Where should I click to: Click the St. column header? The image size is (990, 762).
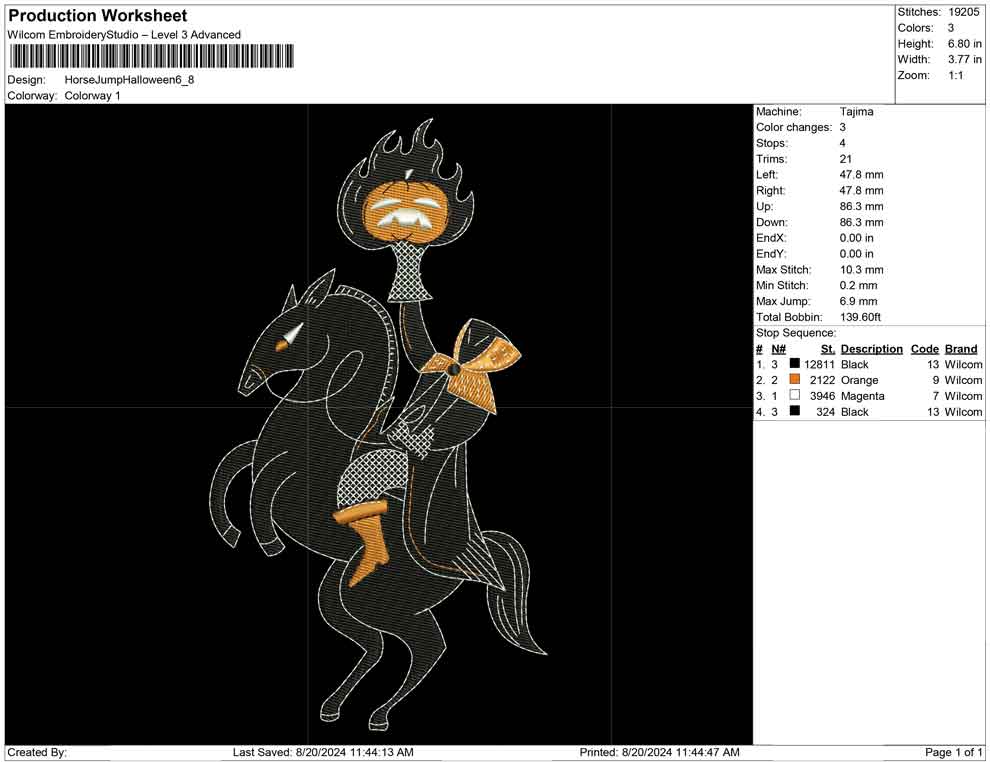tap(827, 349)
